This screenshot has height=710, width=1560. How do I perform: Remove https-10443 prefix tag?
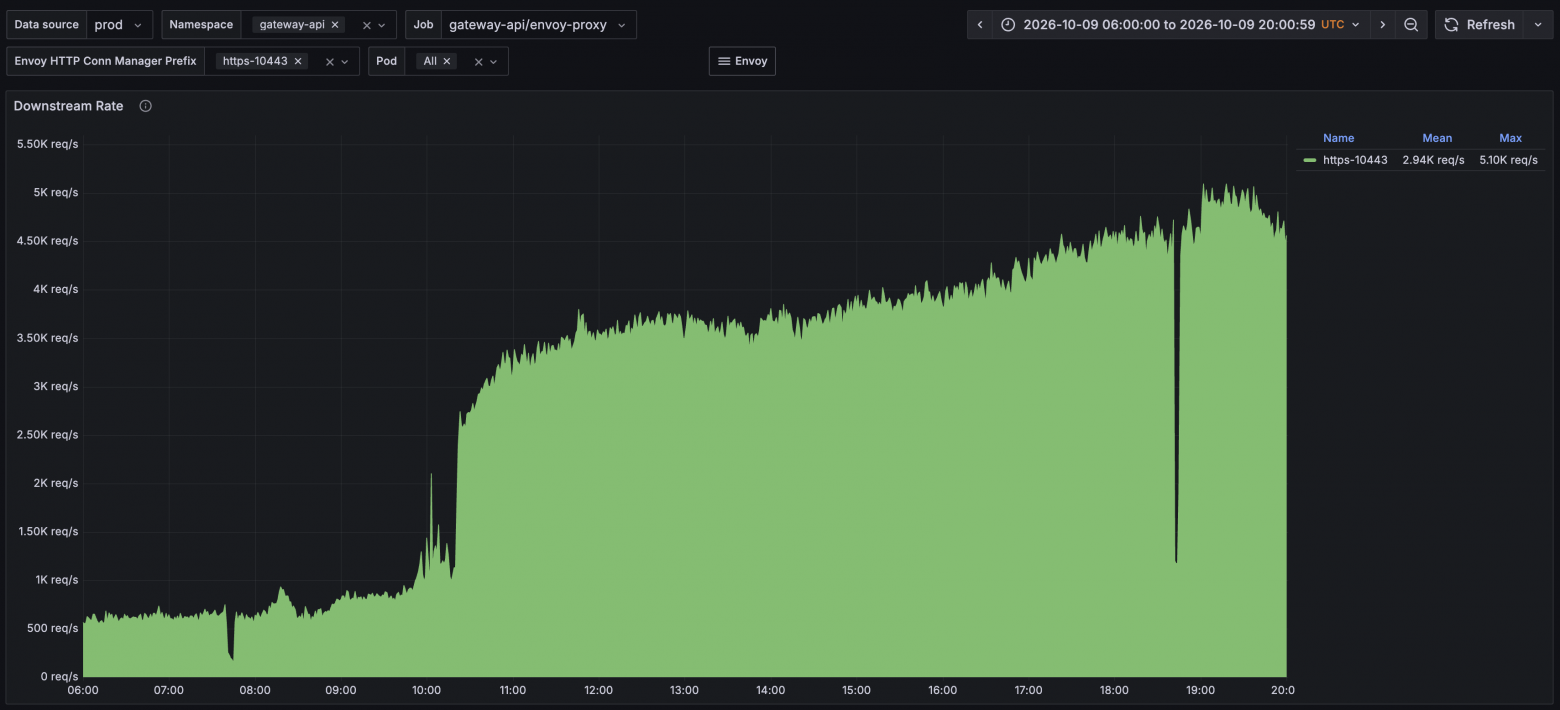298,61
